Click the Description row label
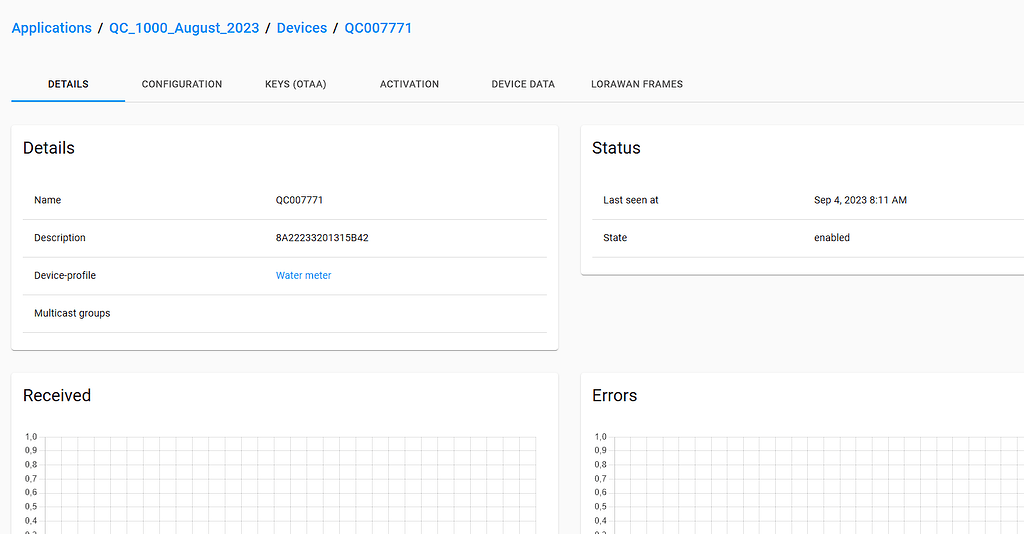Viewport: 1024px width, 534px height. click(59, 238)
